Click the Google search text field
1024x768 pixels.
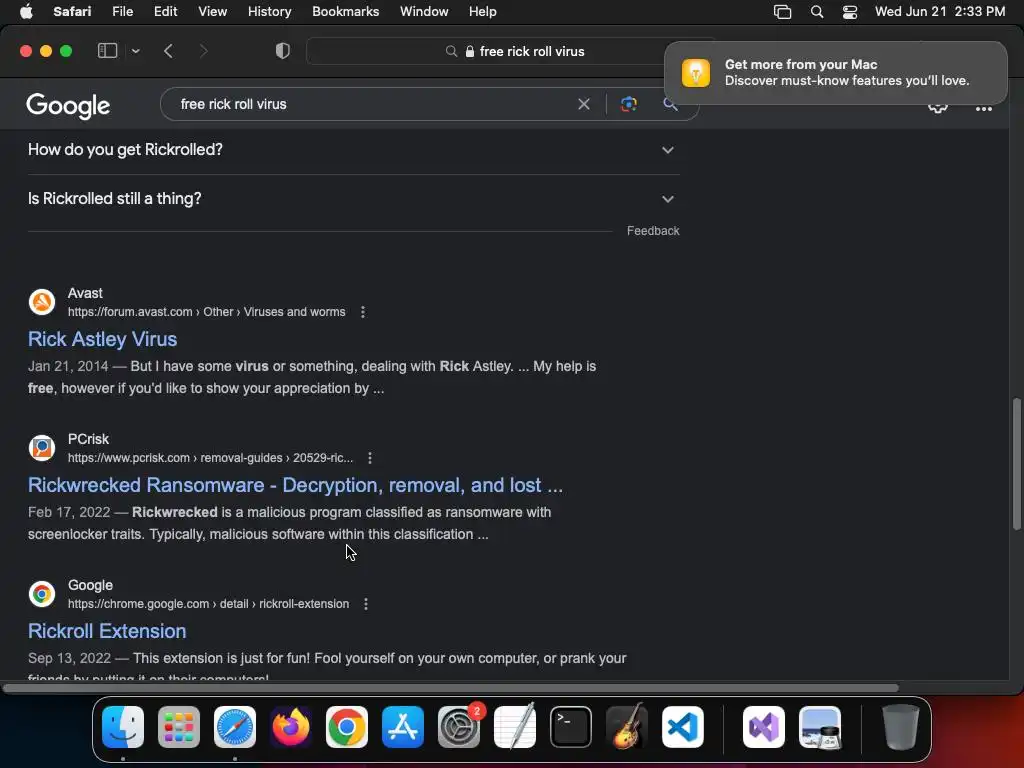coord(372,104)
